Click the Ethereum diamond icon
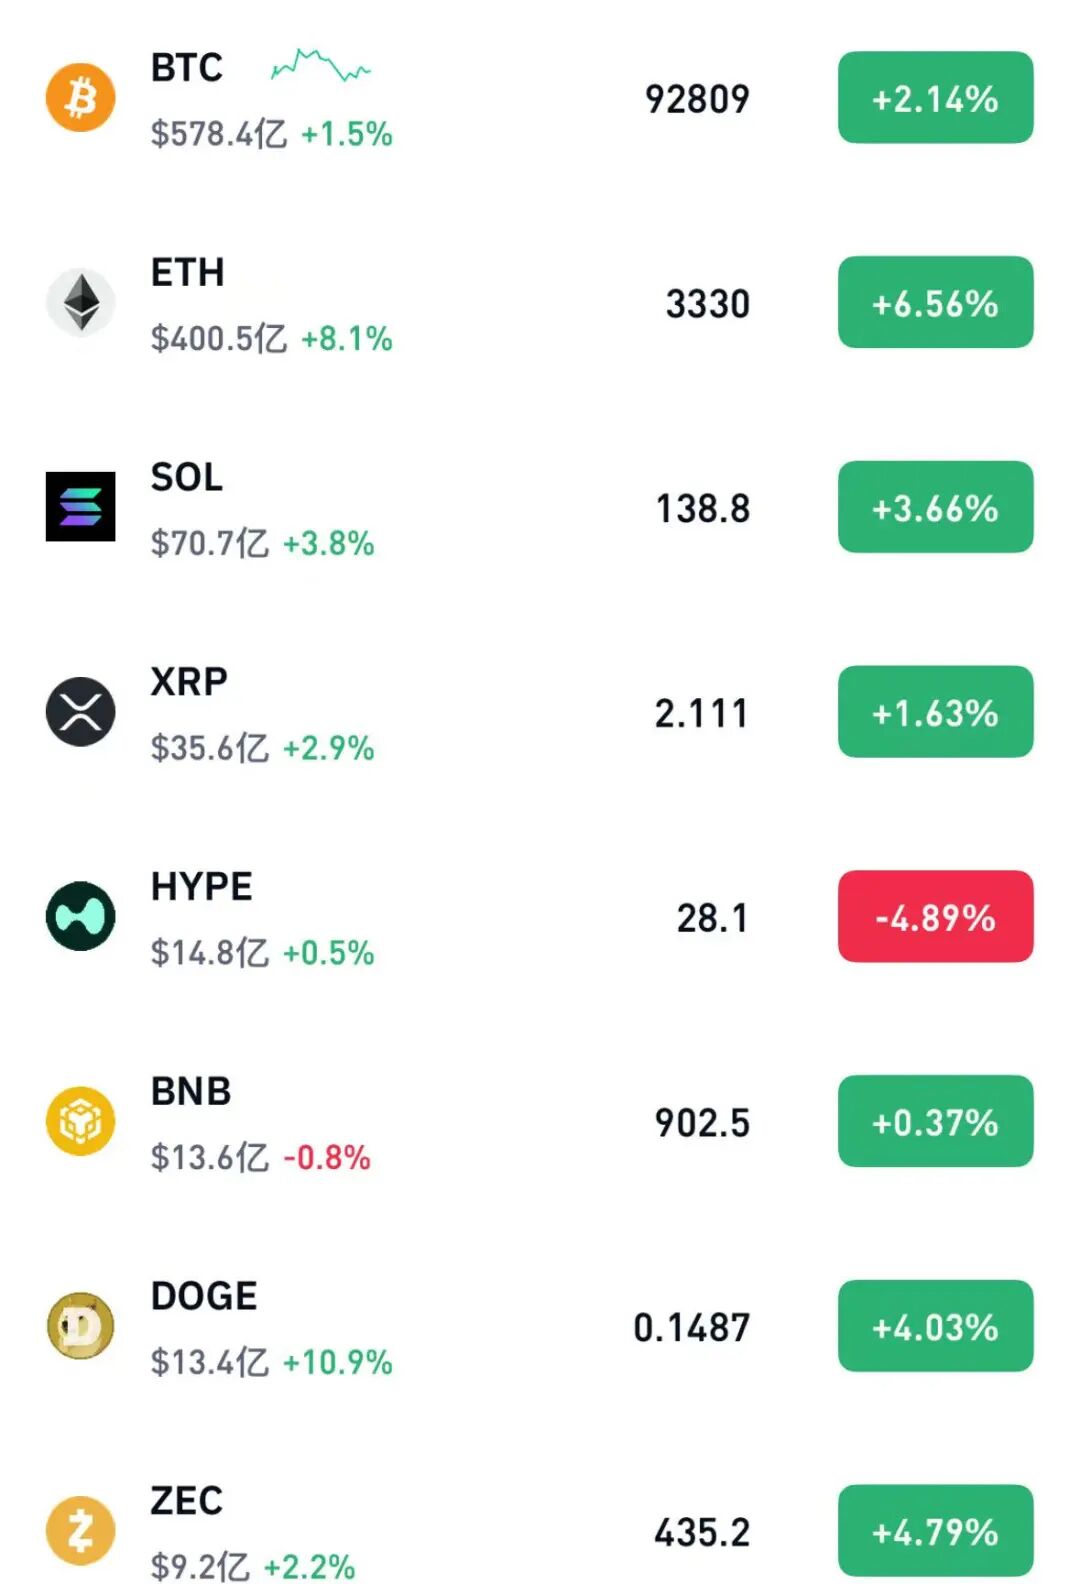This screenshot has height=1584, width=1080. (80, 302)
